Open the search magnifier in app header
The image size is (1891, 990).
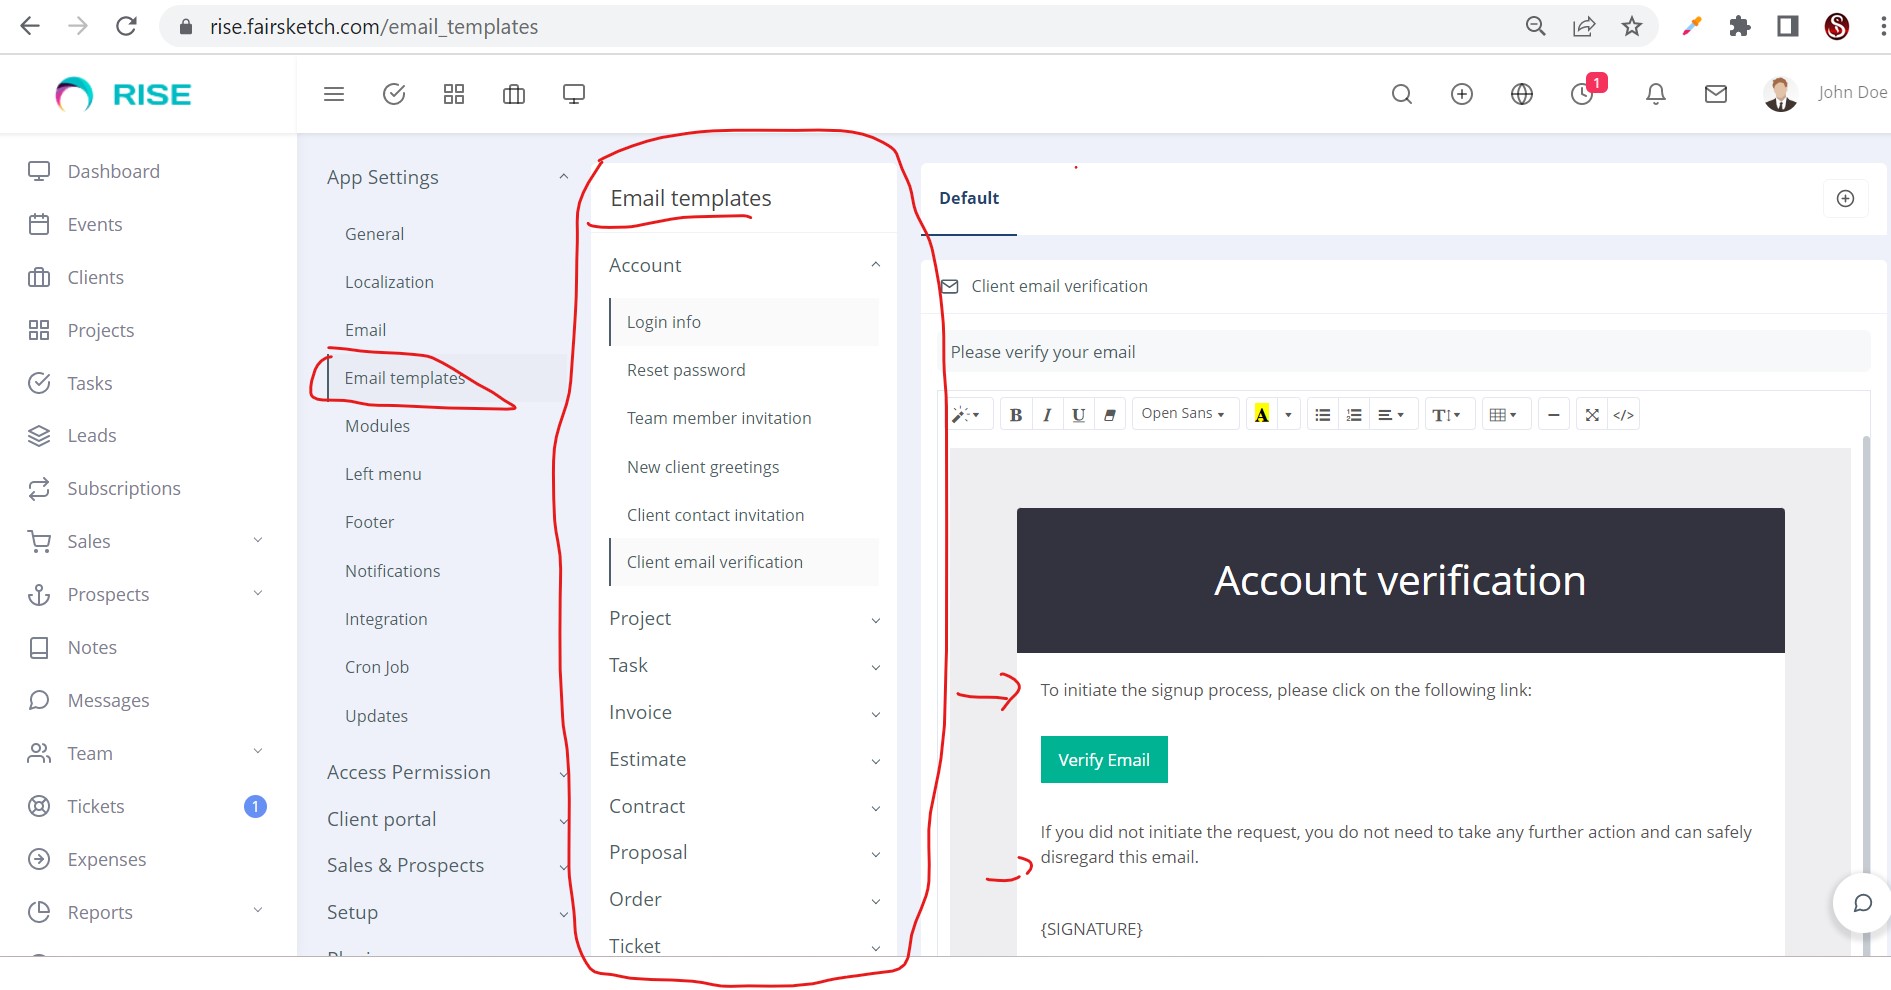click(1402, 94)
